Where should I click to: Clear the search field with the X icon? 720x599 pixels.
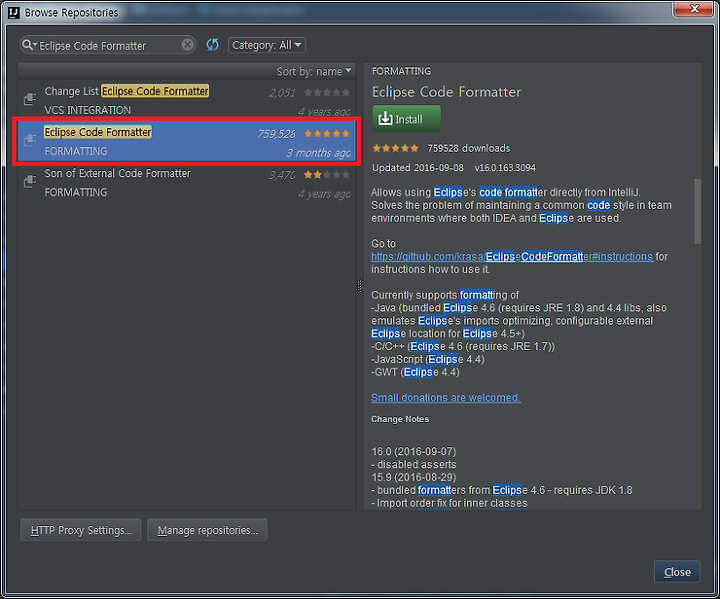pyautogui.click(x=187, y=45)
